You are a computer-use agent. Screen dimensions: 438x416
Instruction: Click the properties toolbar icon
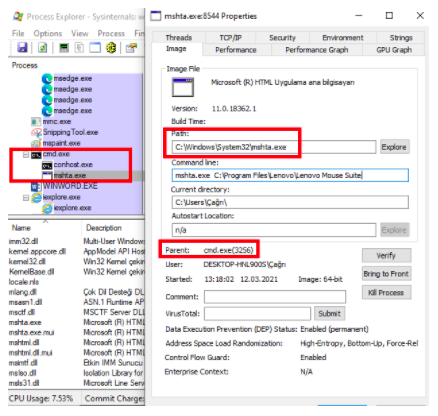click(x=131, y=48)
